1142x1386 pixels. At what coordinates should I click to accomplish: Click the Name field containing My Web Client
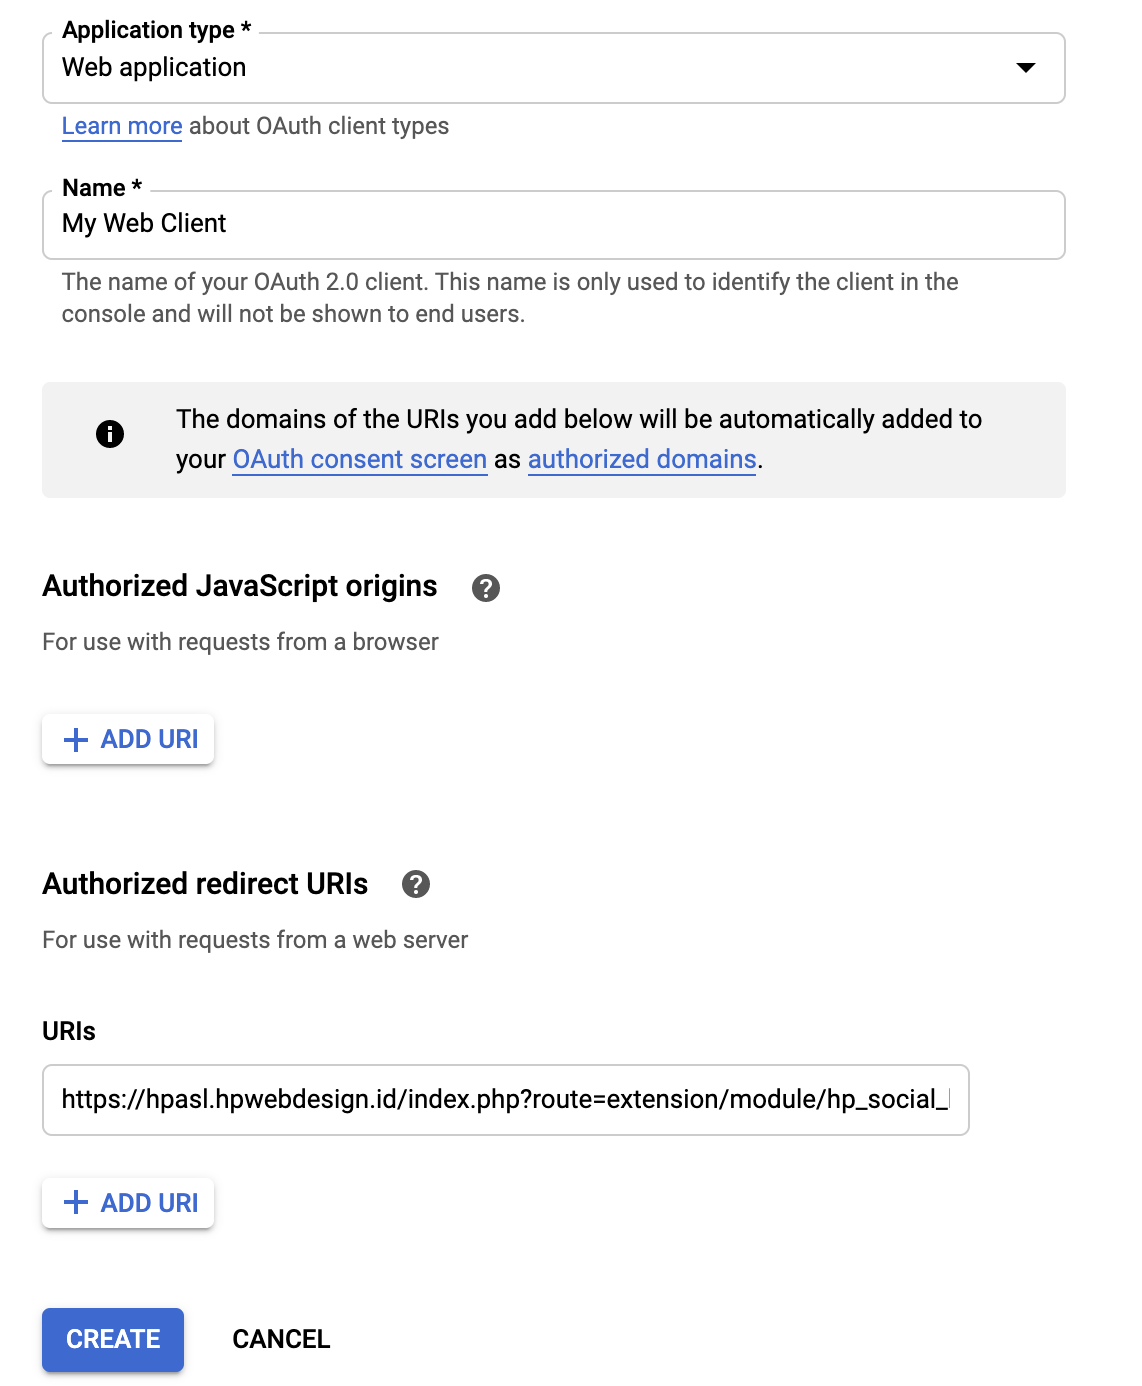(x=553, y=224)
